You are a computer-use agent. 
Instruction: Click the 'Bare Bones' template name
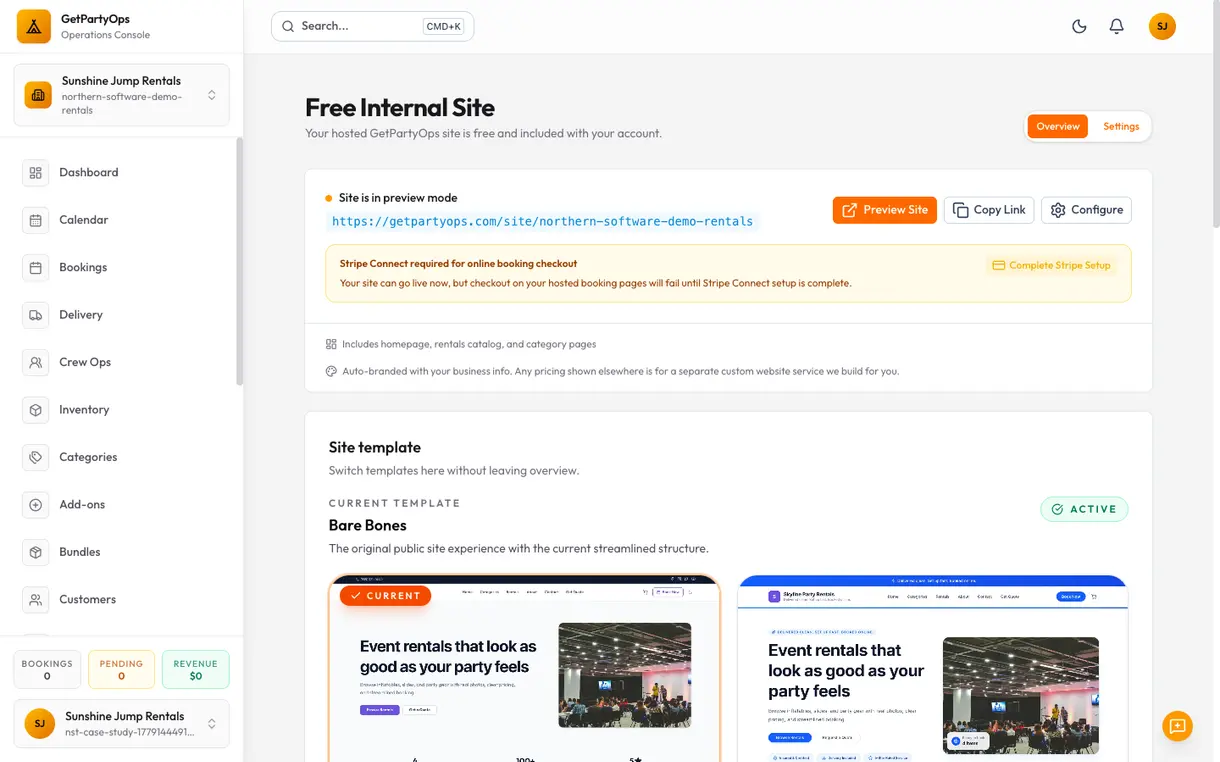click(x=368, y=525)
